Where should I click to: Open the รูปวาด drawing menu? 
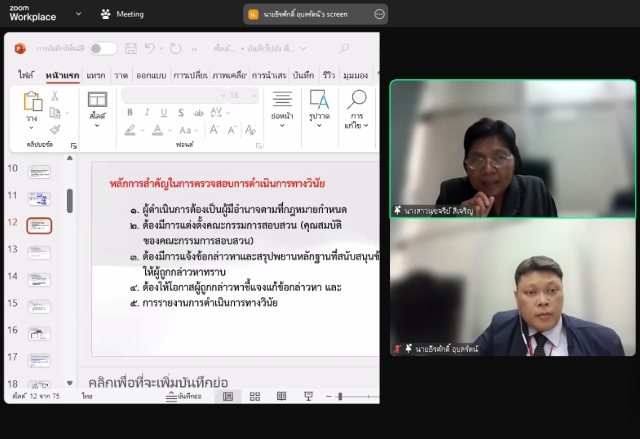(319, 109)
